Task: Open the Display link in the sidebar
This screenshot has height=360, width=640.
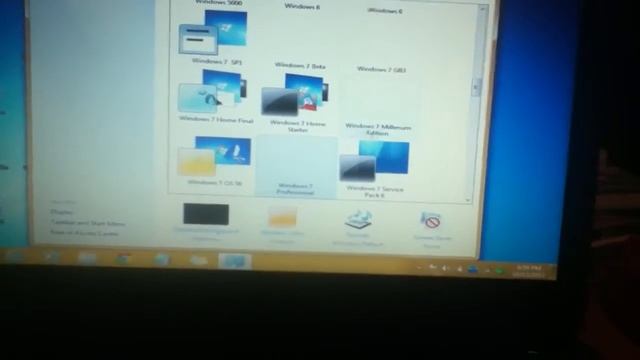Action: coord(61,212)
